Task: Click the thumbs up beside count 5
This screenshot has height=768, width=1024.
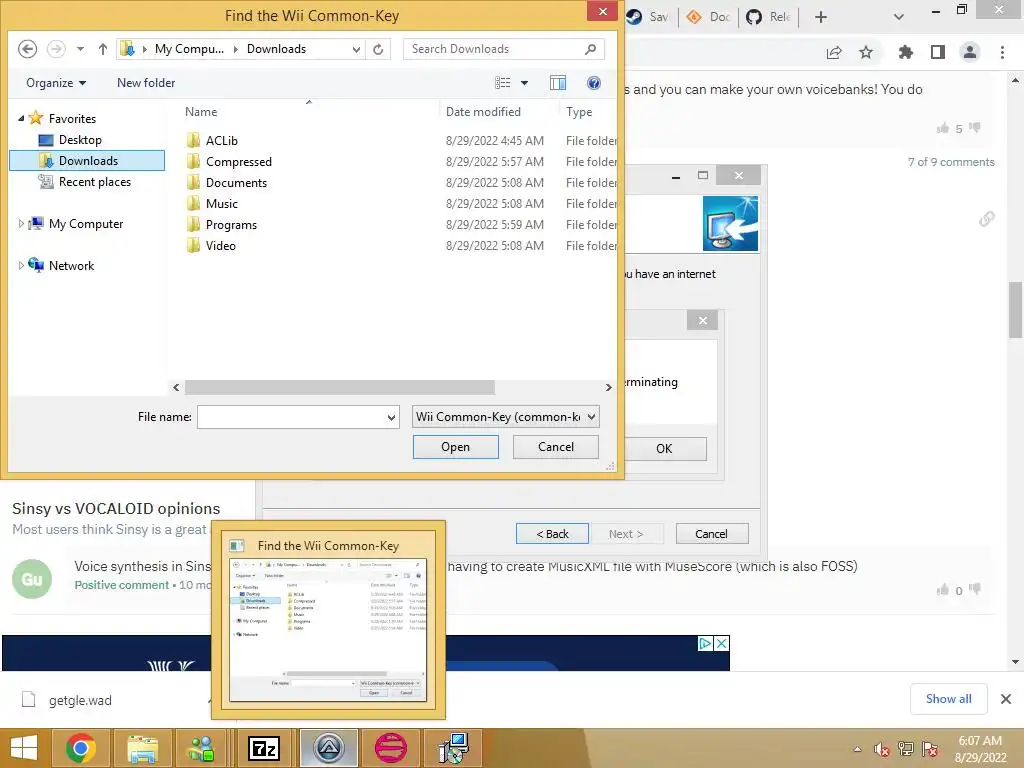Action: click(942, 128)
